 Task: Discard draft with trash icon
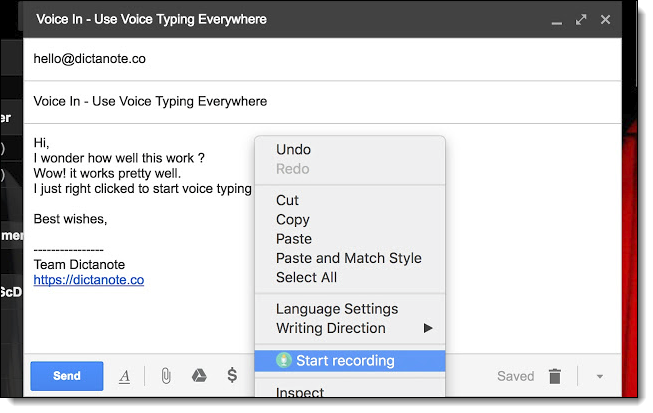pyautogui.click(x=555, y=376)
